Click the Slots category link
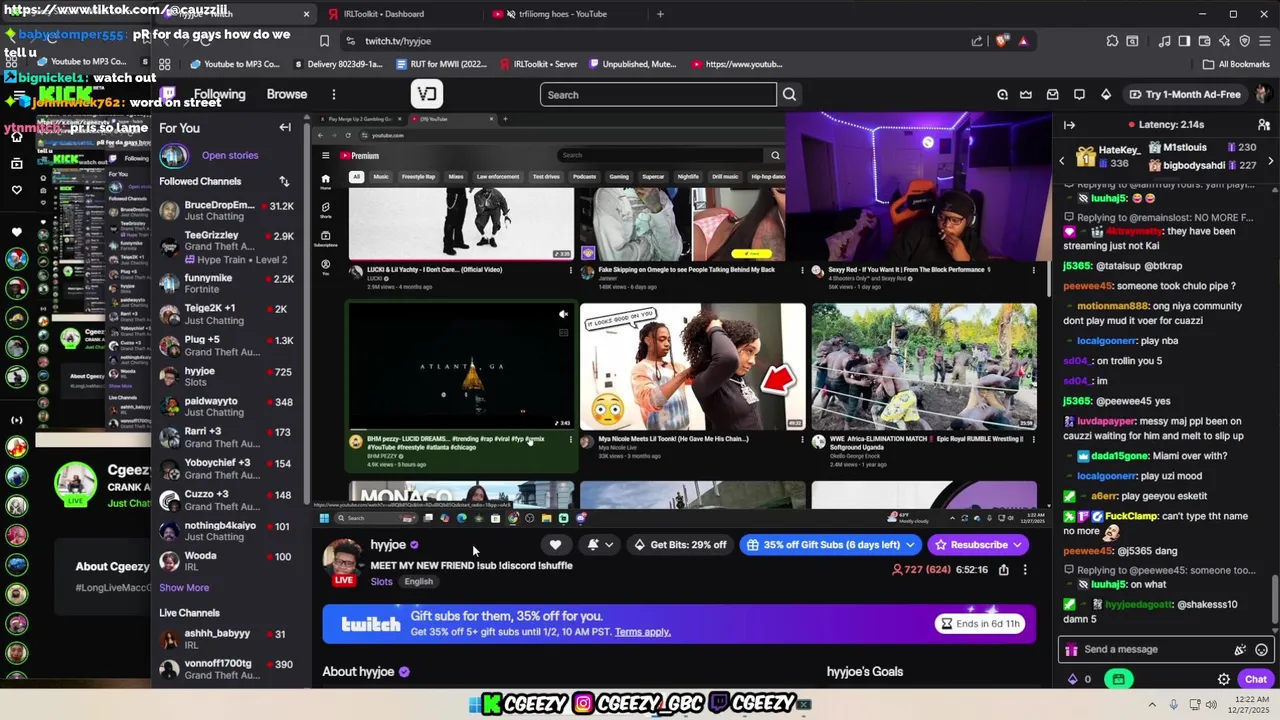This screenshot has height=720, width=1280. pos(381,582)
